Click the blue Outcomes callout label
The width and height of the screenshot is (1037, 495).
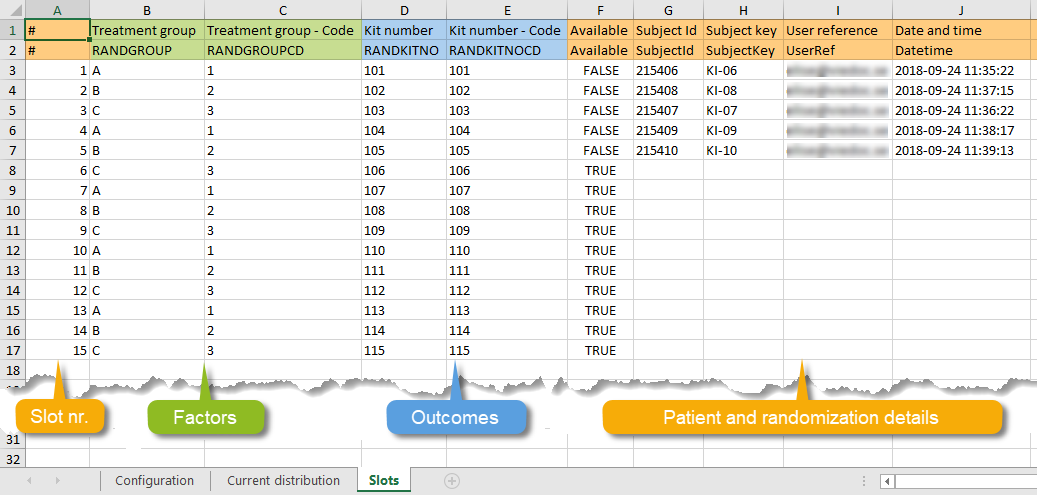pos(455,417)
